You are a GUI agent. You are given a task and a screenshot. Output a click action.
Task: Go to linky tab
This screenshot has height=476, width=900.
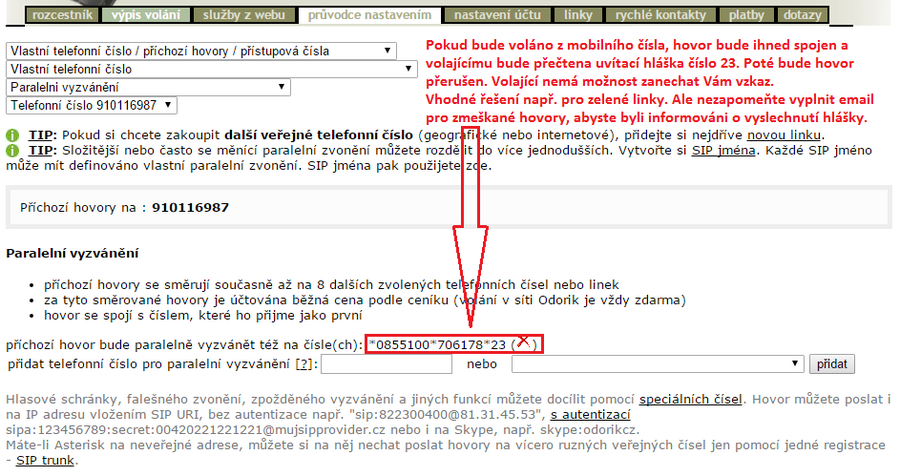click(577, 15)
